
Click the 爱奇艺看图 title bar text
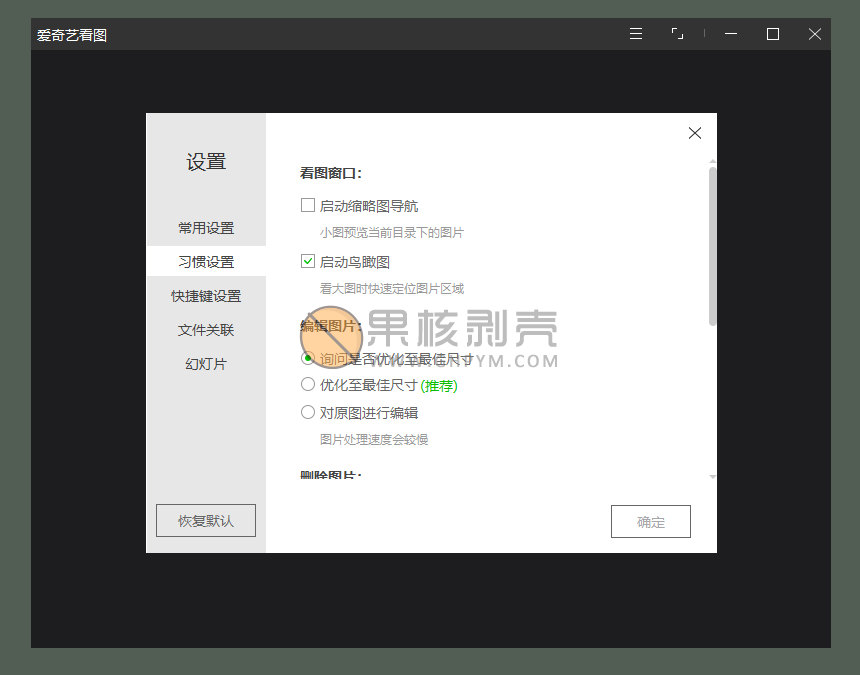72,35
